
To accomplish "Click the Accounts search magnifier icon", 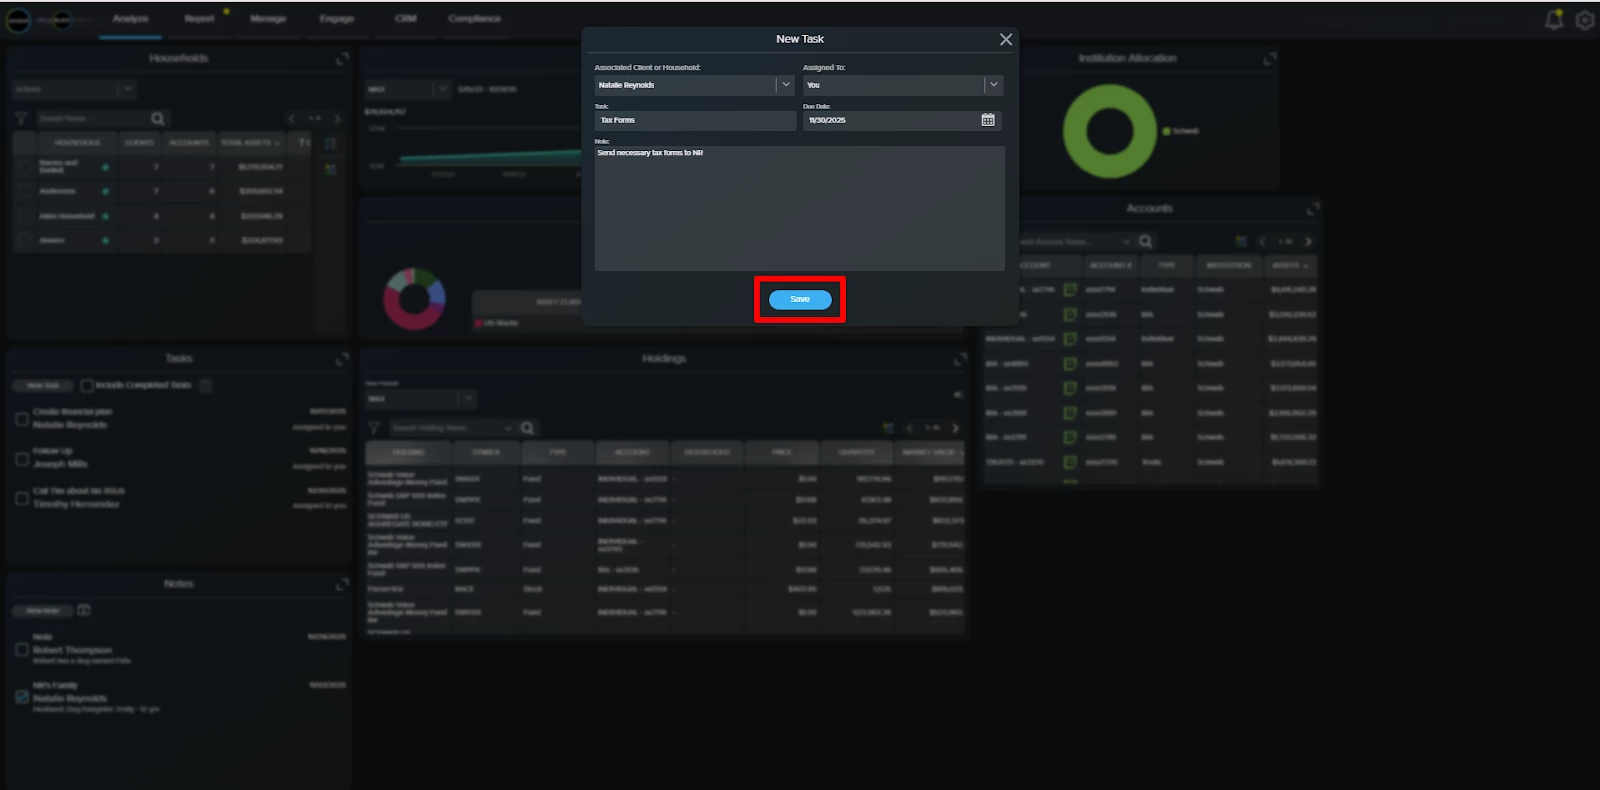I will pyautogui.click(x=1145, y=242).
